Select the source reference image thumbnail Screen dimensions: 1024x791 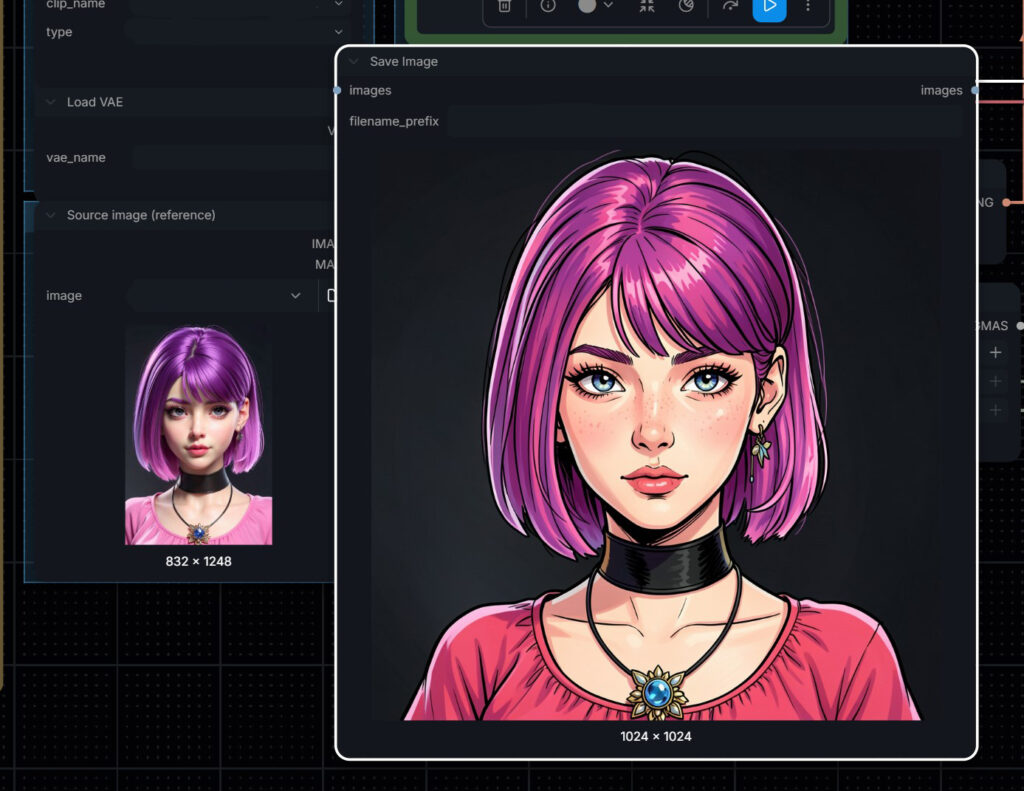[x=199, y=435]
